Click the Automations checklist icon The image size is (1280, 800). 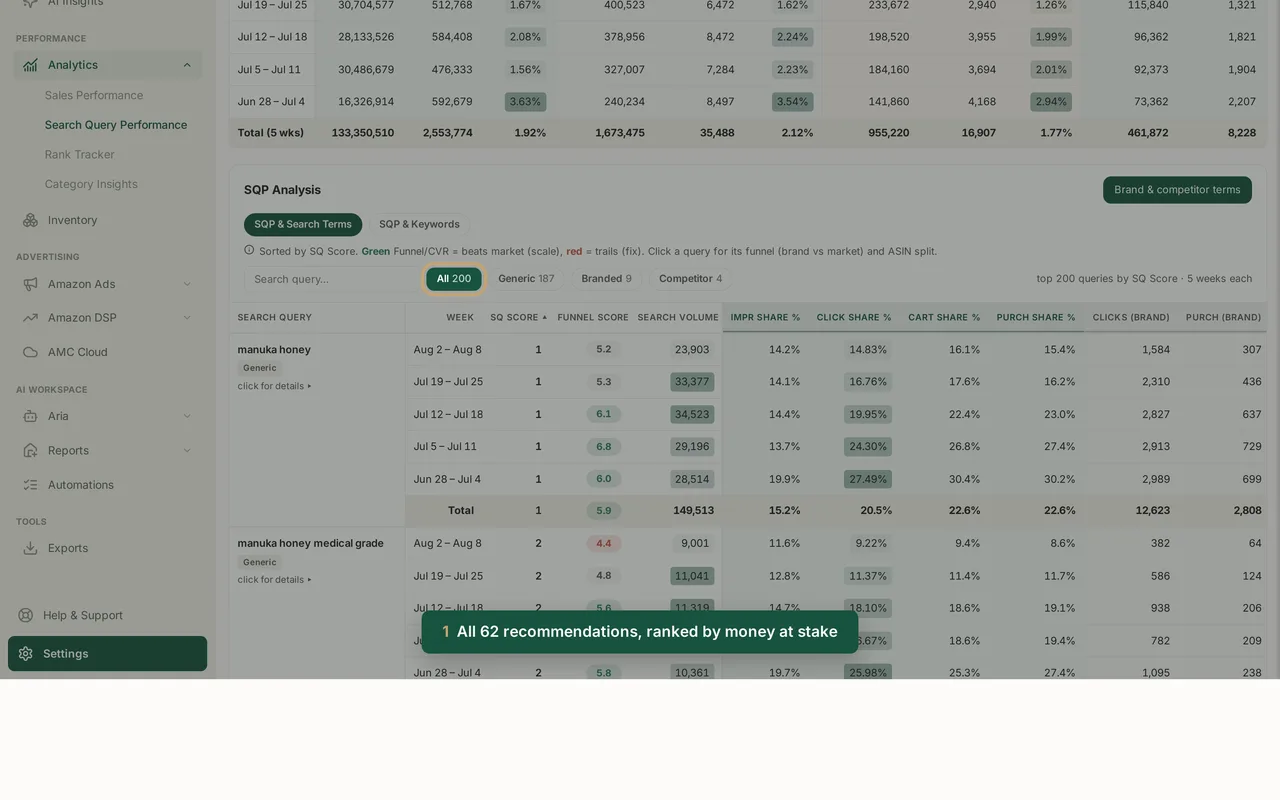pyautogui.click(x=30, y=485)
